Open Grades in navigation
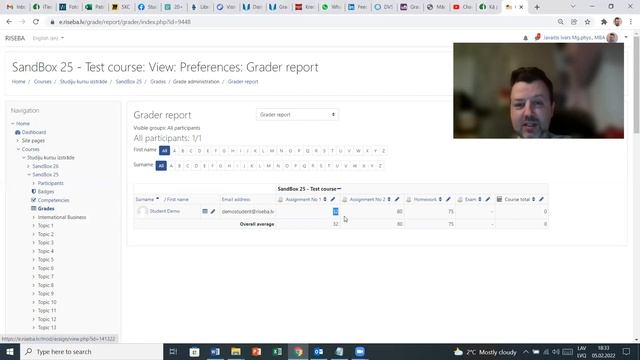This screenshot has width=640, height=360. (46, 209)
